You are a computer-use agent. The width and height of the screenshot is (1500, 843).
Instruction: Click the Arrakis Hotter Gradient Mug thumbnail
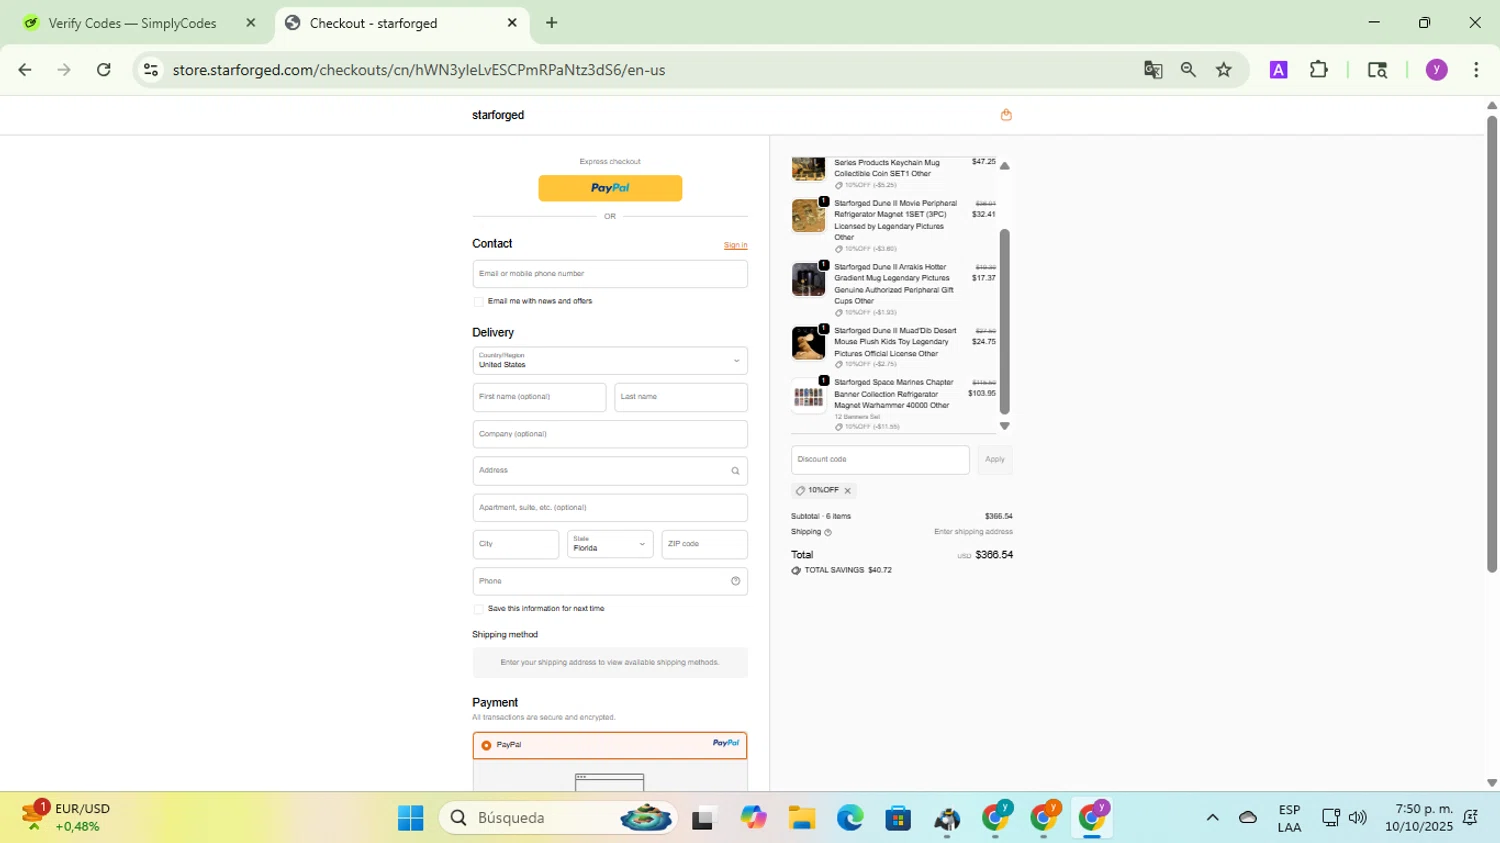click(808, 280)
